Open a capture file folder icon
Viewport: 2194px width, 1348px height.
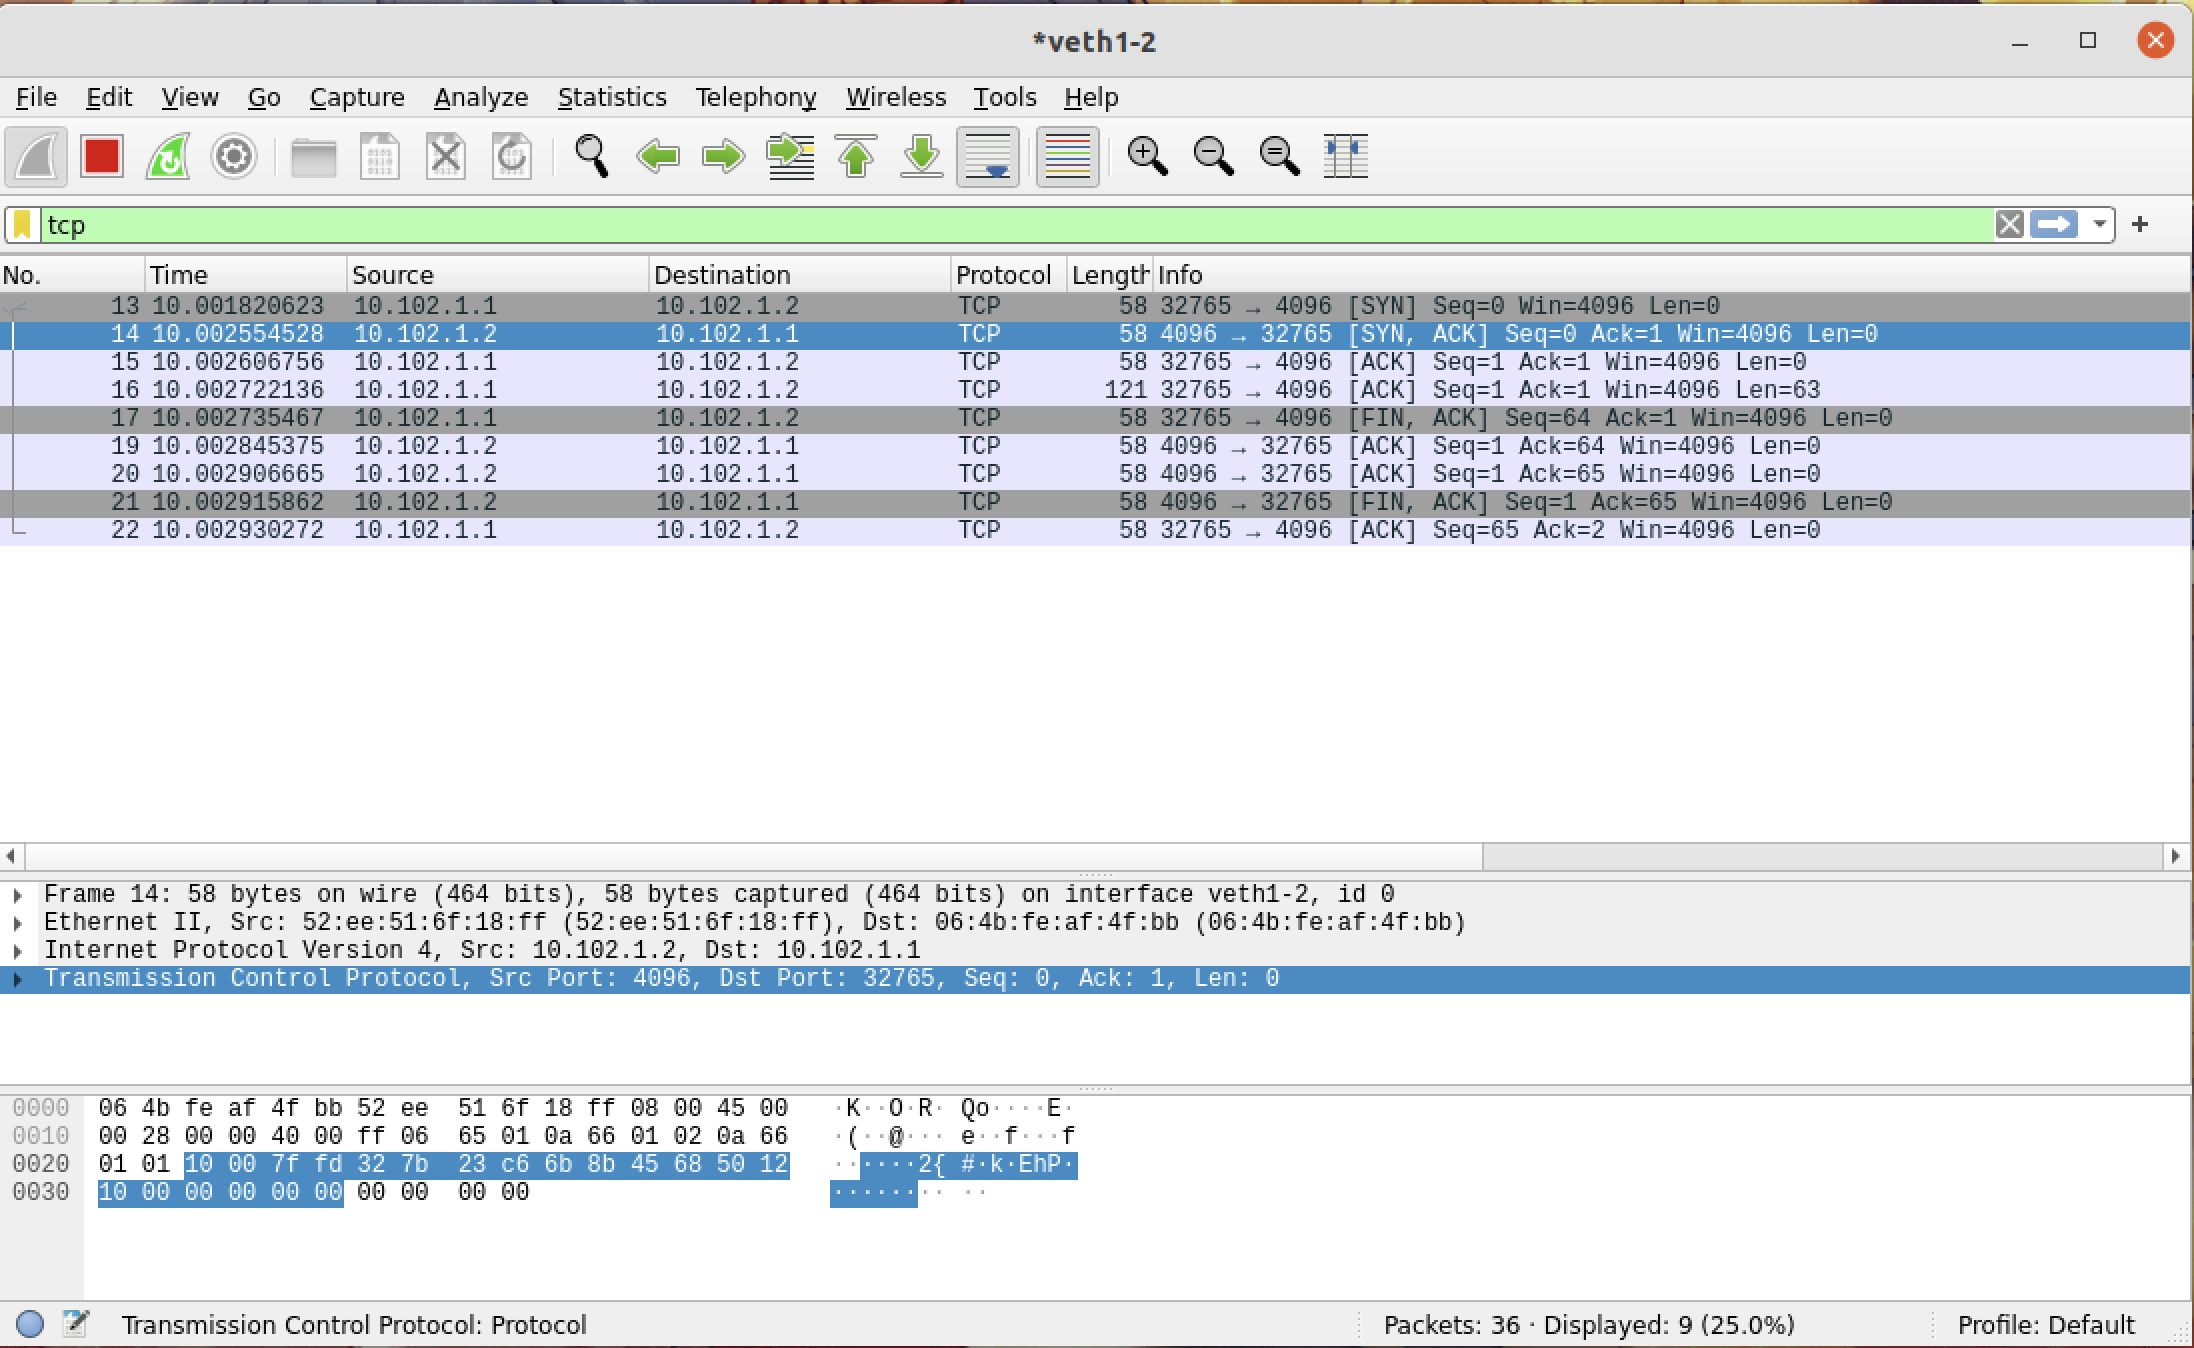point(313,157)
